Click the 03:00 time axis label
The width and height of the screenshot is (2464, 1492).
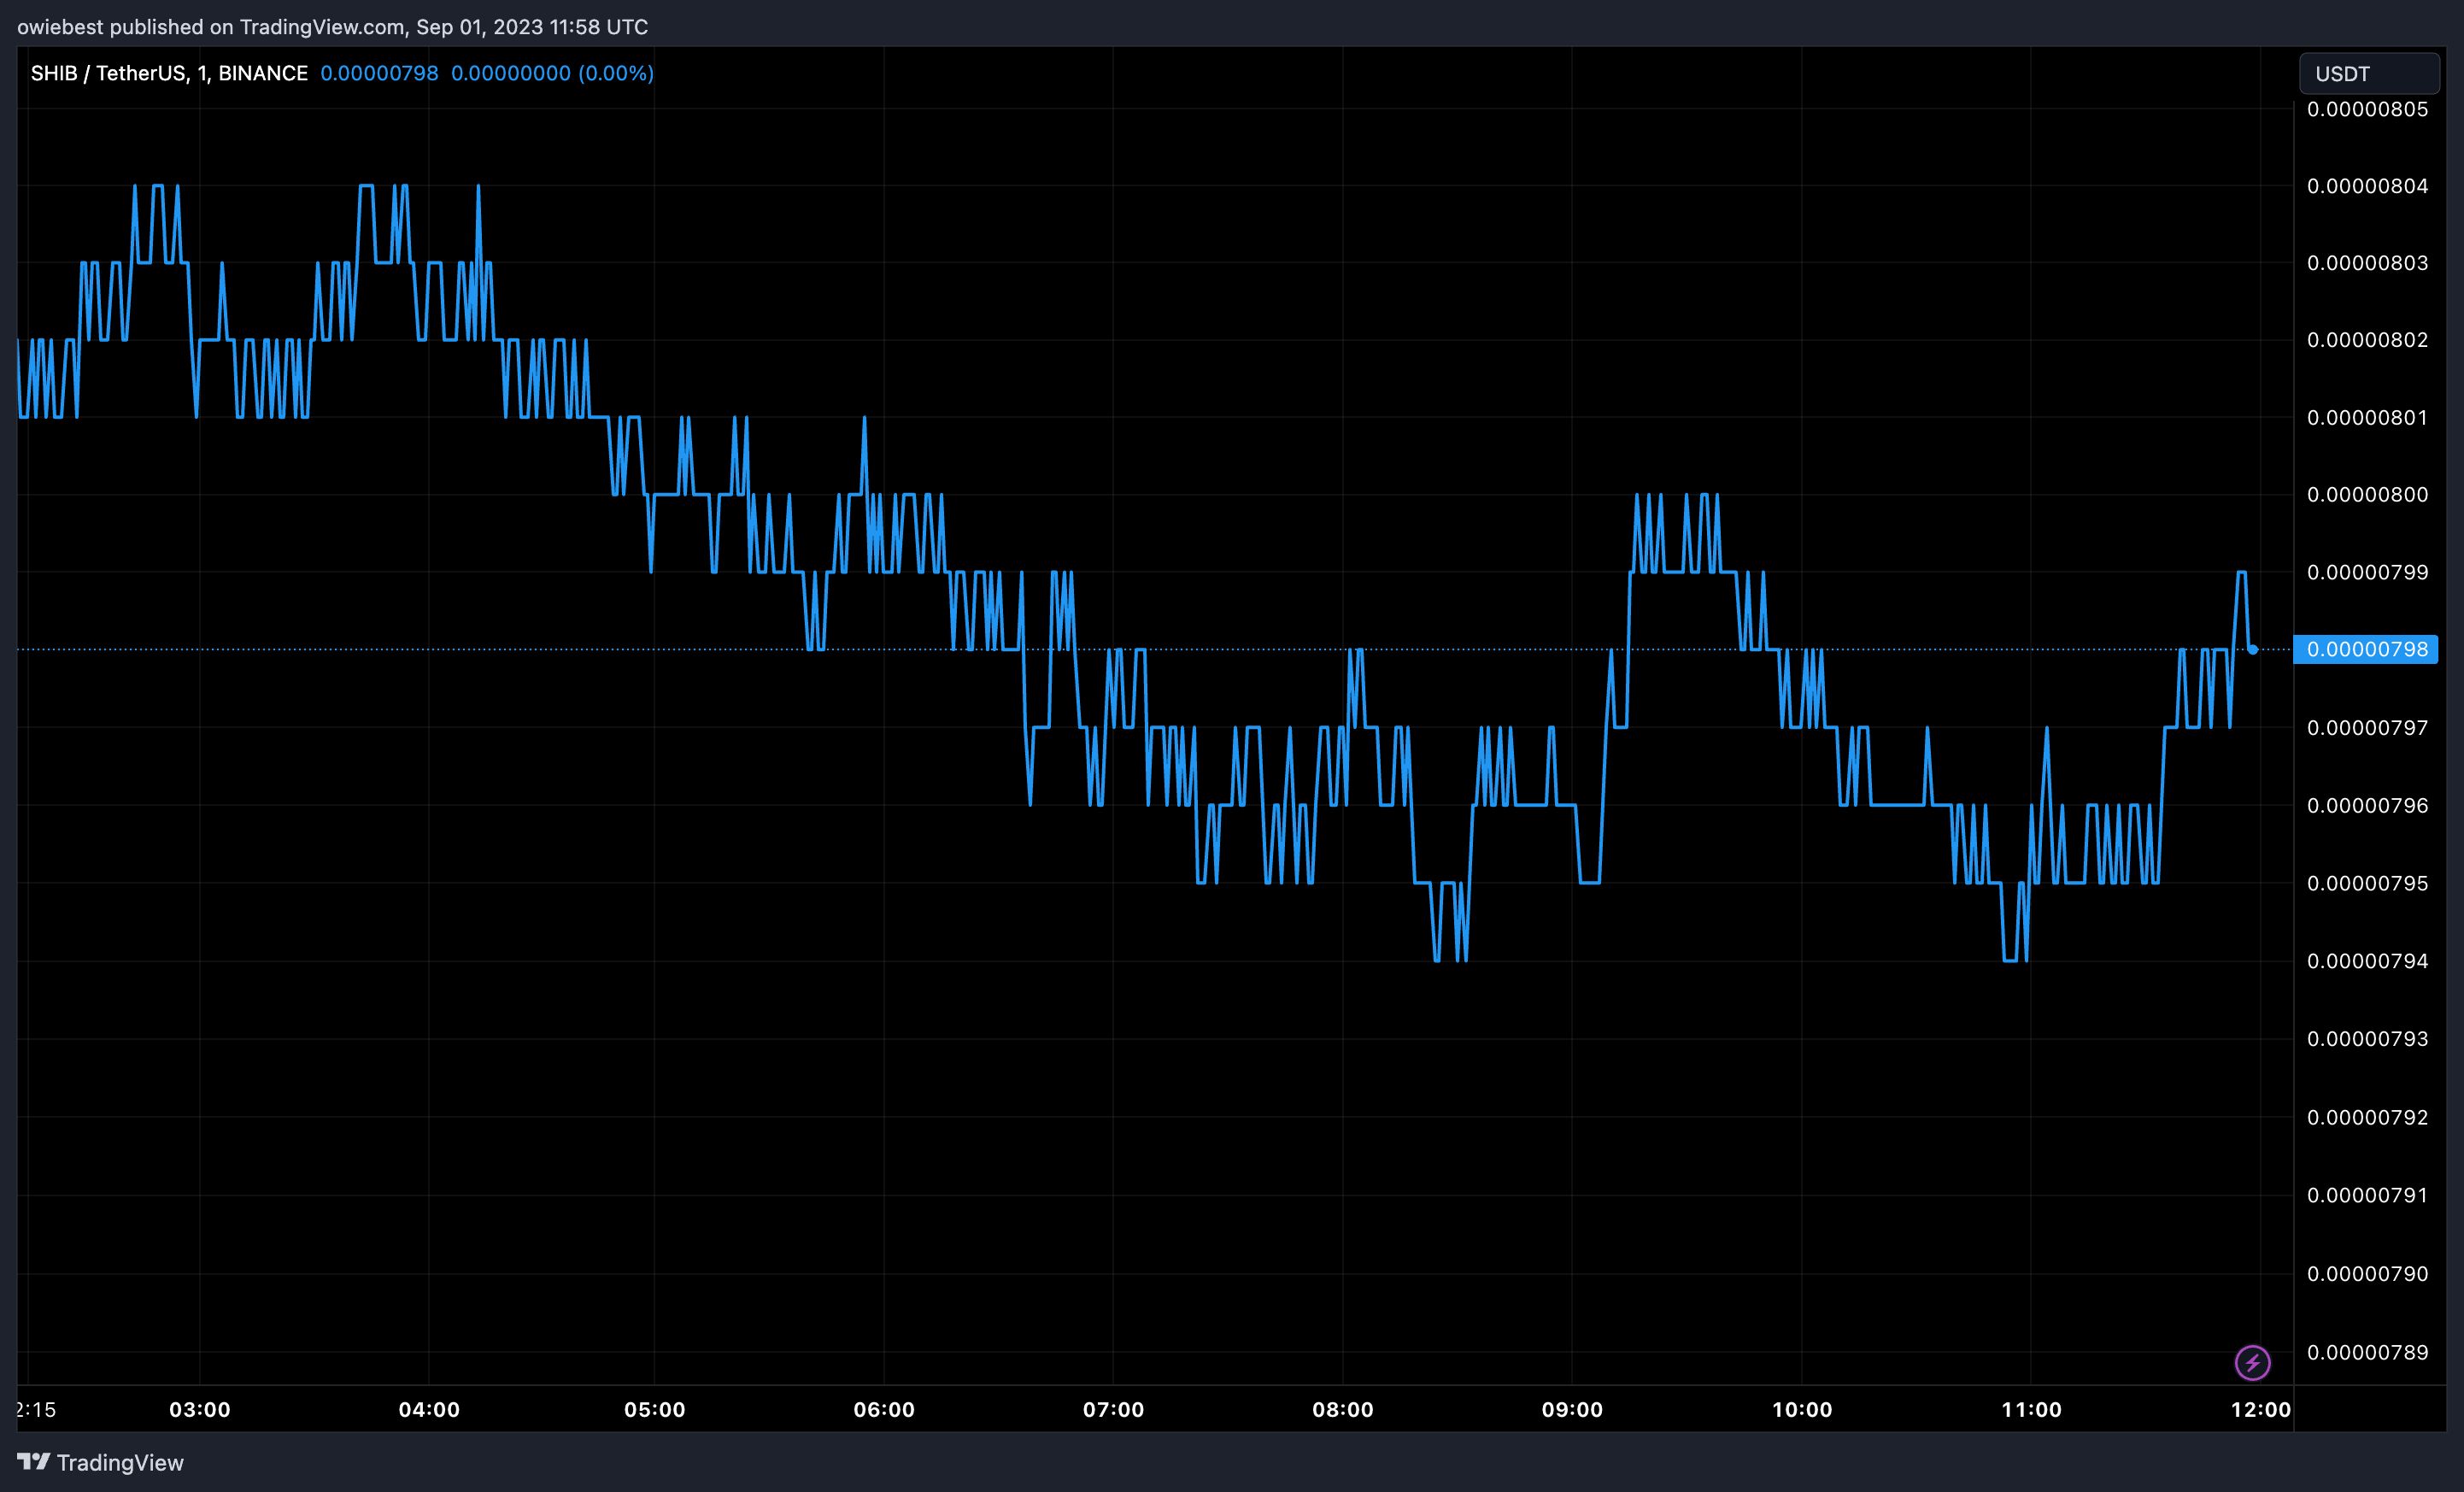200,1410
